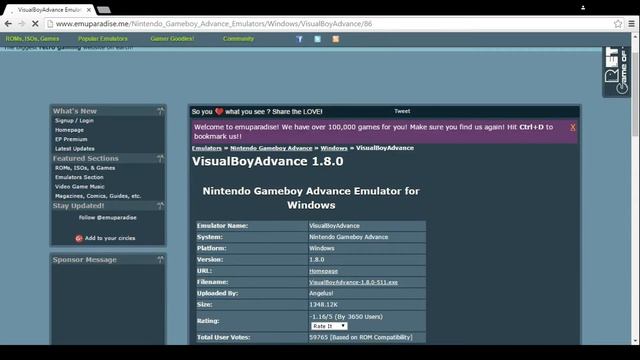Open the Emulators Section link
Screen dimensions: 640x360
[x=79, y=177]
